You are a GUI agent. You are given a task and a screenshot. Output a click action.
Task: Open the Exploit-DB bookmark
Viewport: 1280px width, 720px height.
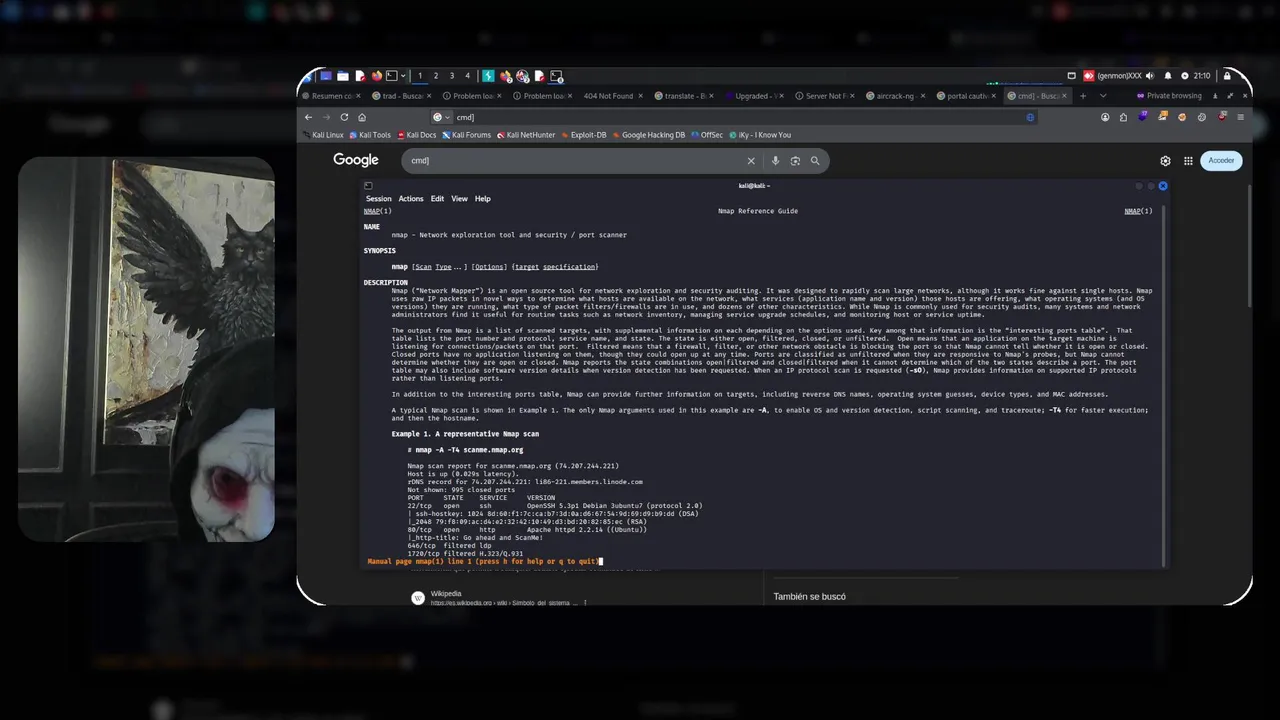click(584, 135)
